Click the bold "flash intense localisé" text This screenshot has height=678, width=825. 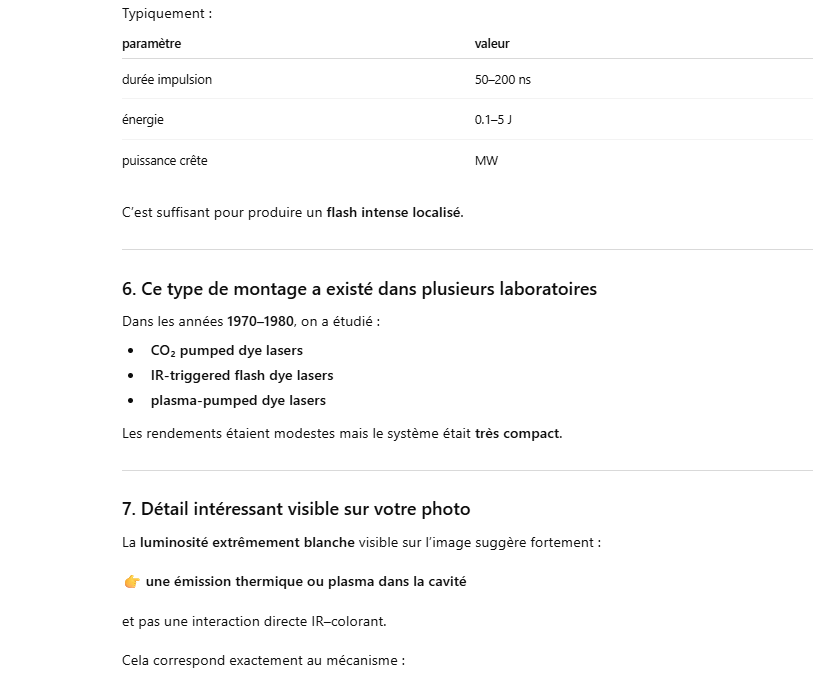pos(394,213)
